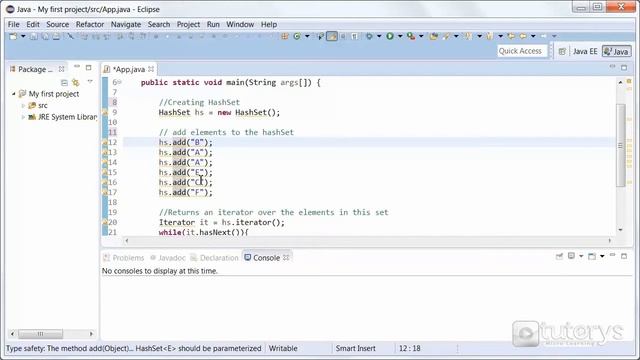640x360 pixels.
Task: Click the editor horizontal scrollbar right arrow
Action: (610, 241)
